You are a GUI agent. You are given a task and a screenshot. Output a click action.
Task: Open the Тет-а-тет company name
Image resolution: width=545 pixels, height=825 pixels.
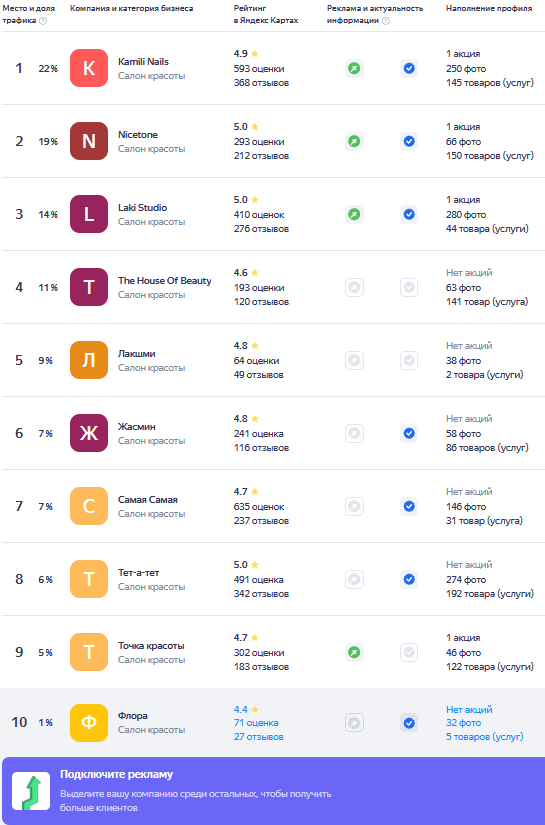(x=138, y=572)
